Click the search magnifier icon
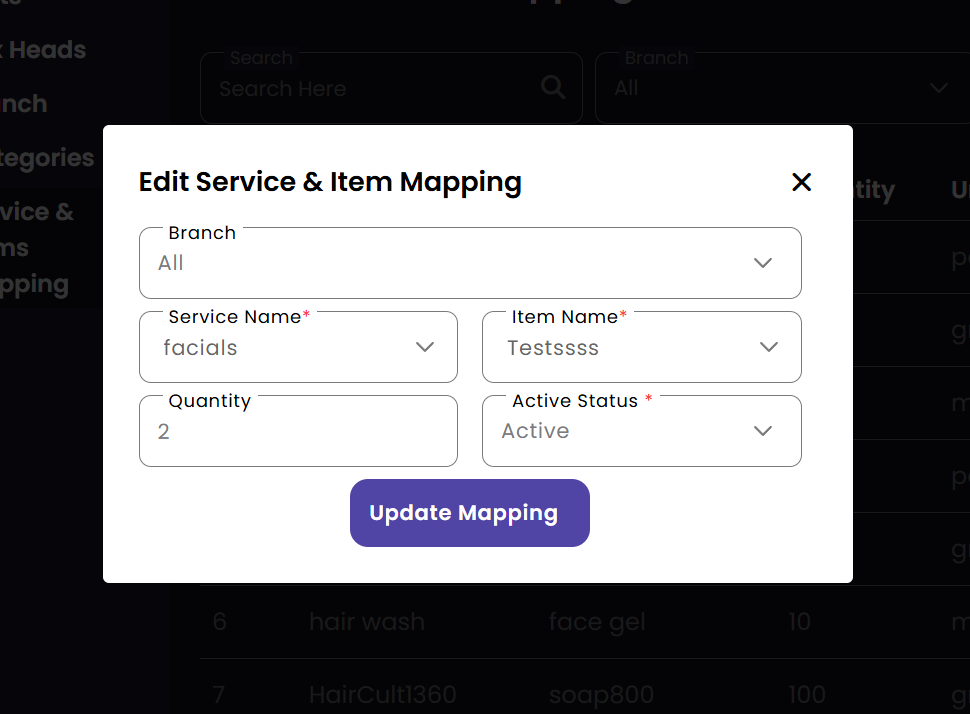Image resolution: width=970 pixels, height=714 pixels. pyautogui.click(x=553, y=88)
